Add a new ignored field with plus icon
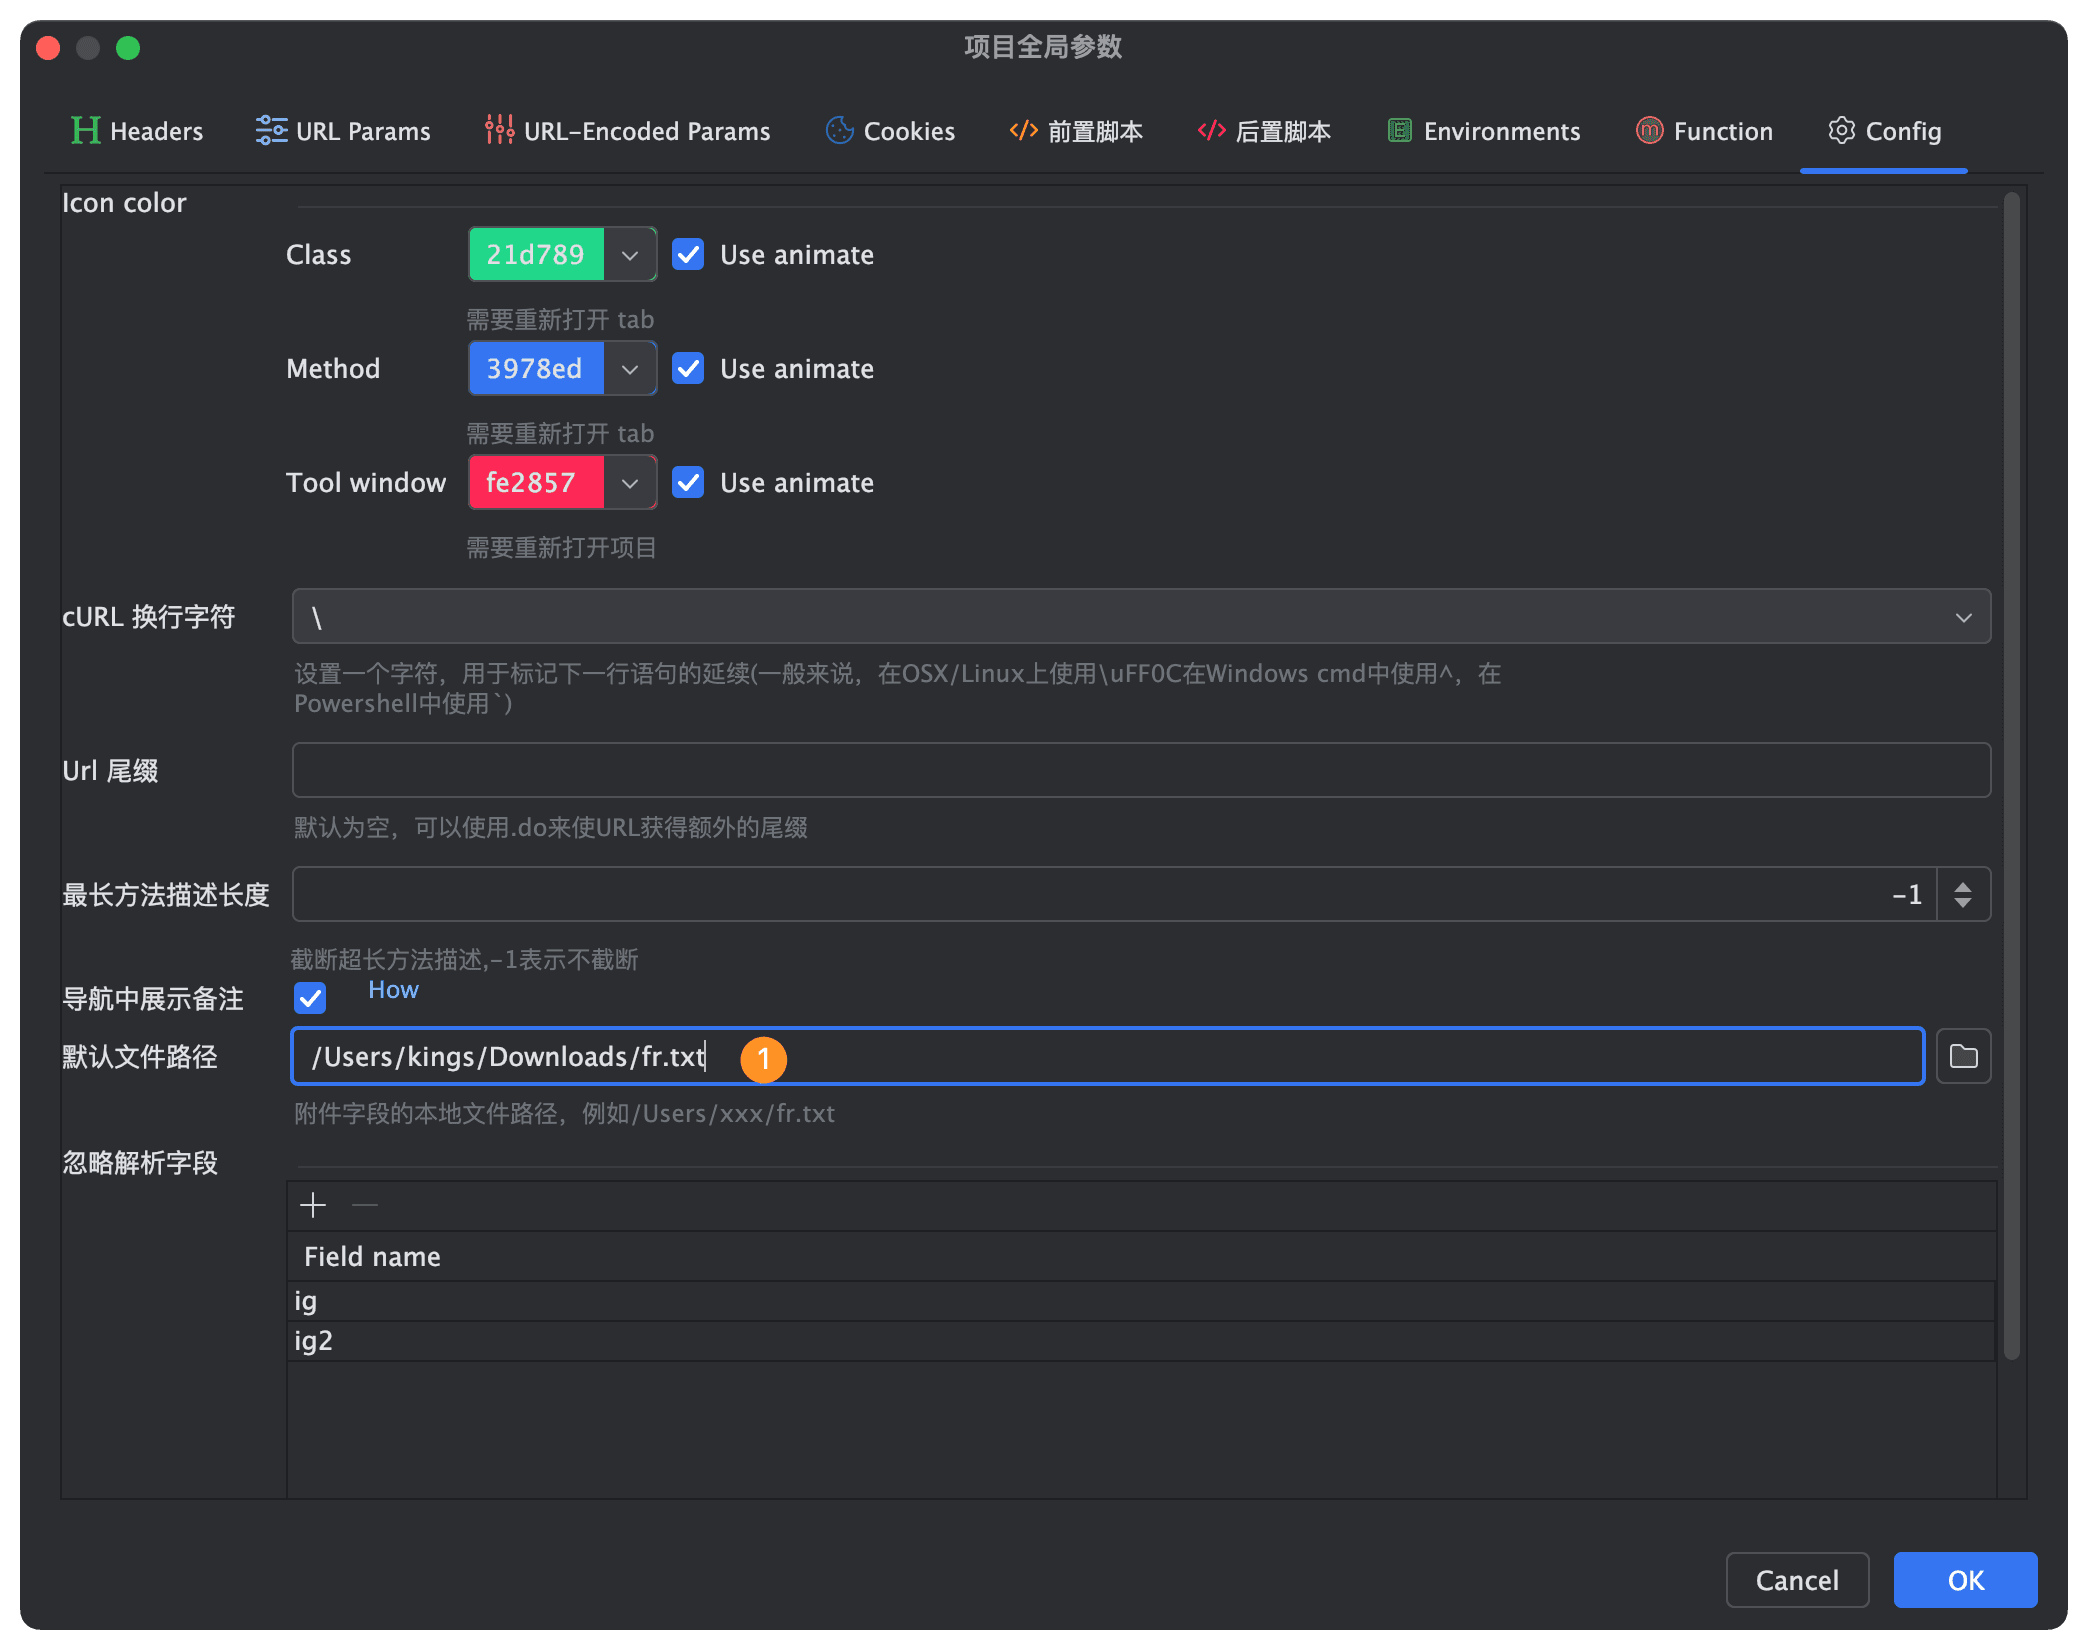Screen dimensions: 2088x1650 click(312, 1204)
